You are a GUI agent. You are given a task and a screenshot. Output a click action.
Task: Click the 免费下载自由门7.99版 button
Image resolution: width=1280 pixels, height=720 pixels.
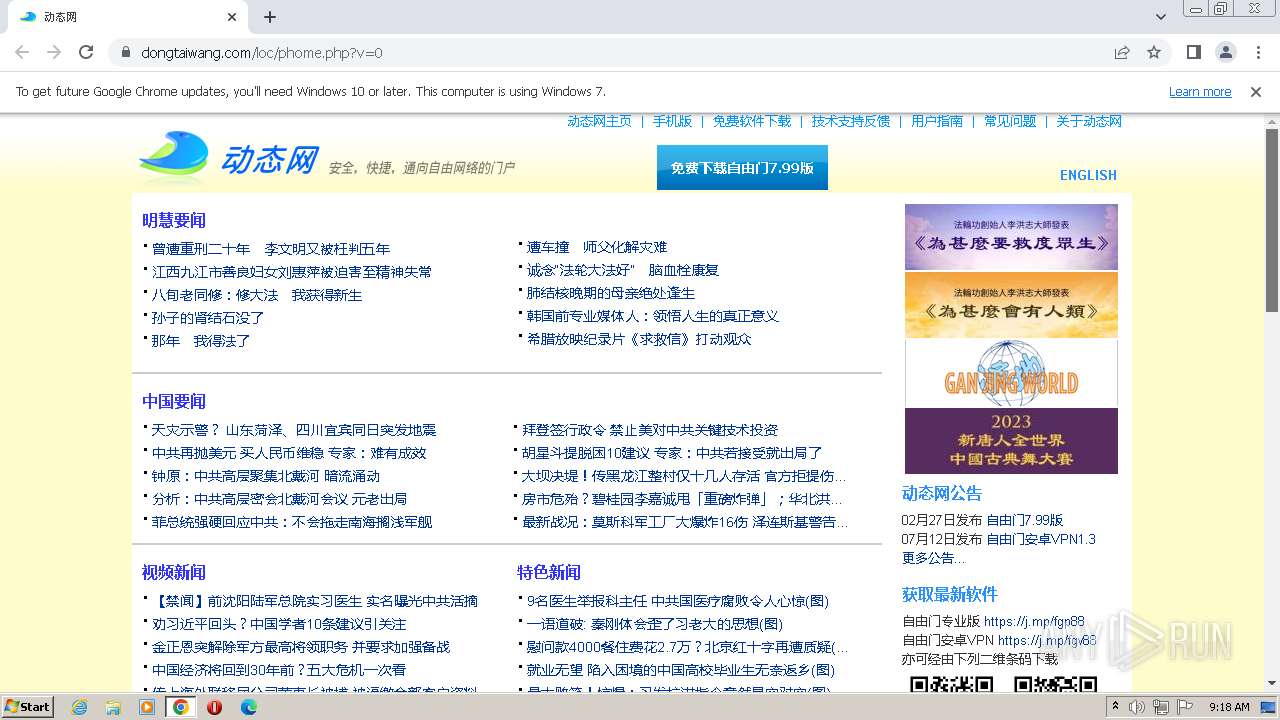click(x=742, y=168)
